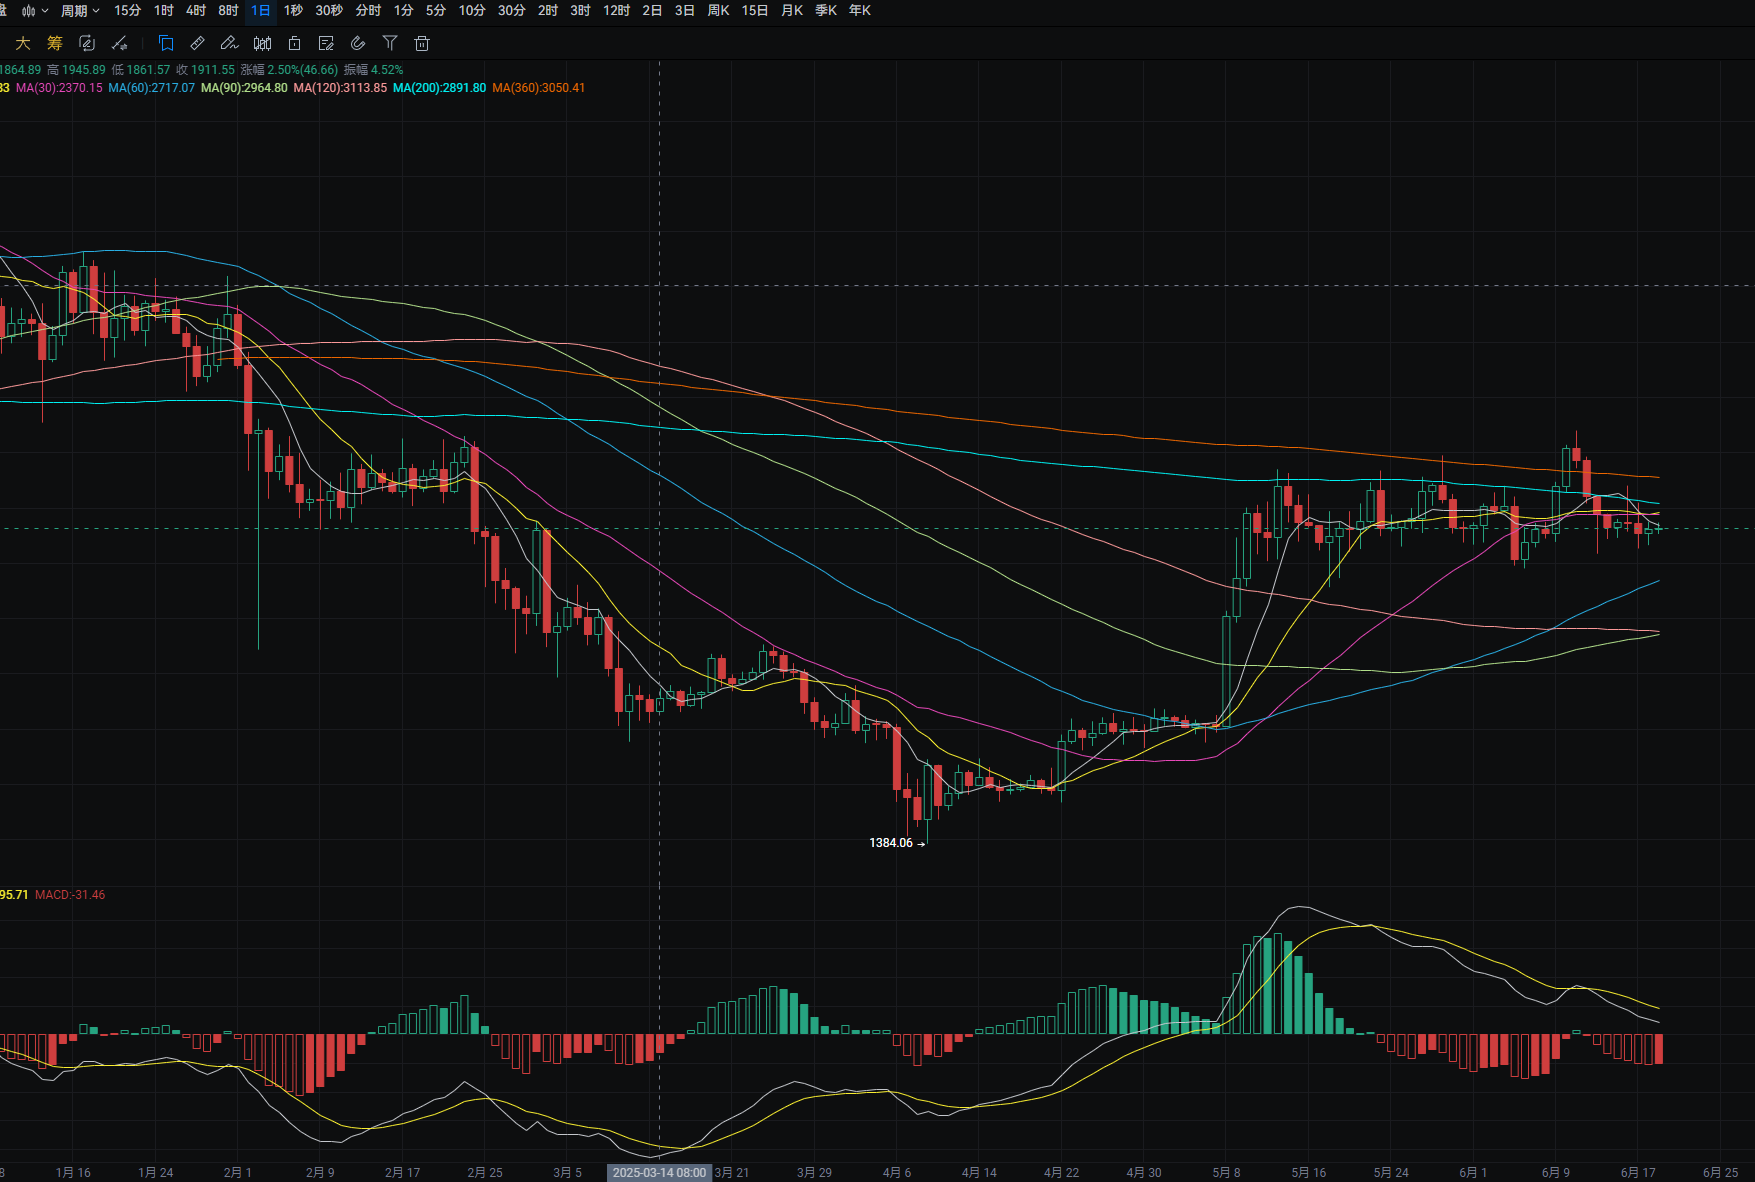Click the refresh-edit sync icon
Image resolution: width=1755 pixels, height=1182 pixels.
click(x=87, y=43)
